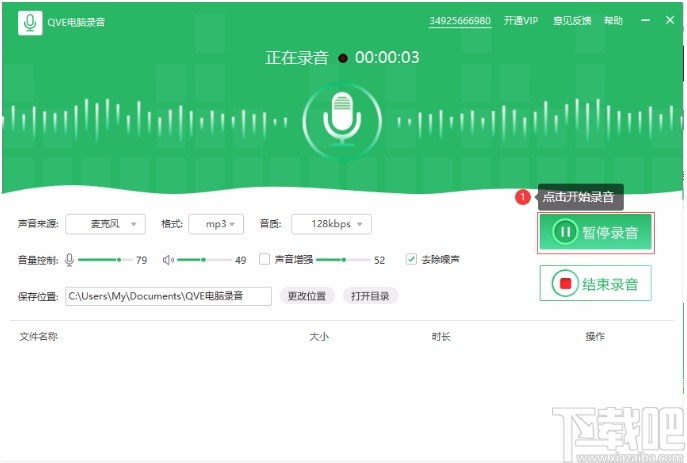This screenshot has height=463, width=687.
Task: Open the 开通VIP menu item
Action: (x=521, y=21)
